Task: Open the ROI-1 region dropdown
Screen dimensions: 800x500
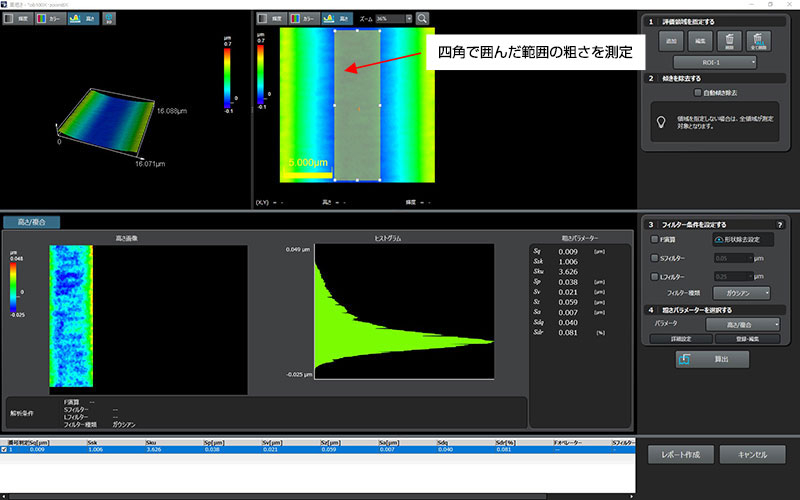Action: (x=714, y=62)
